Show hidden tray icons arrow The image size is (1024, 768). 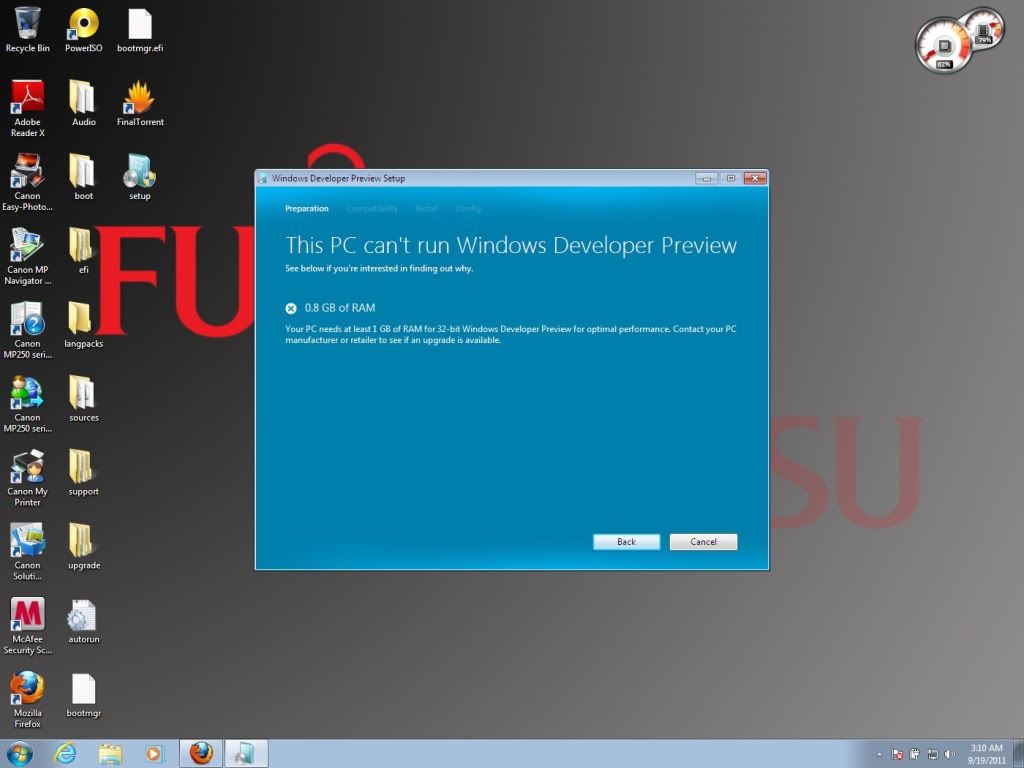click(879, 754)
